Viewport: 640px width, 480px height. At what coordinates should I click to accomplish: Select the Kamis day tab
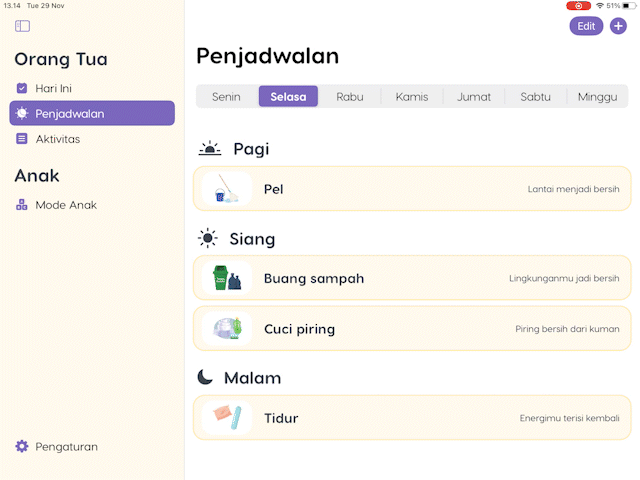click(412, 97)
